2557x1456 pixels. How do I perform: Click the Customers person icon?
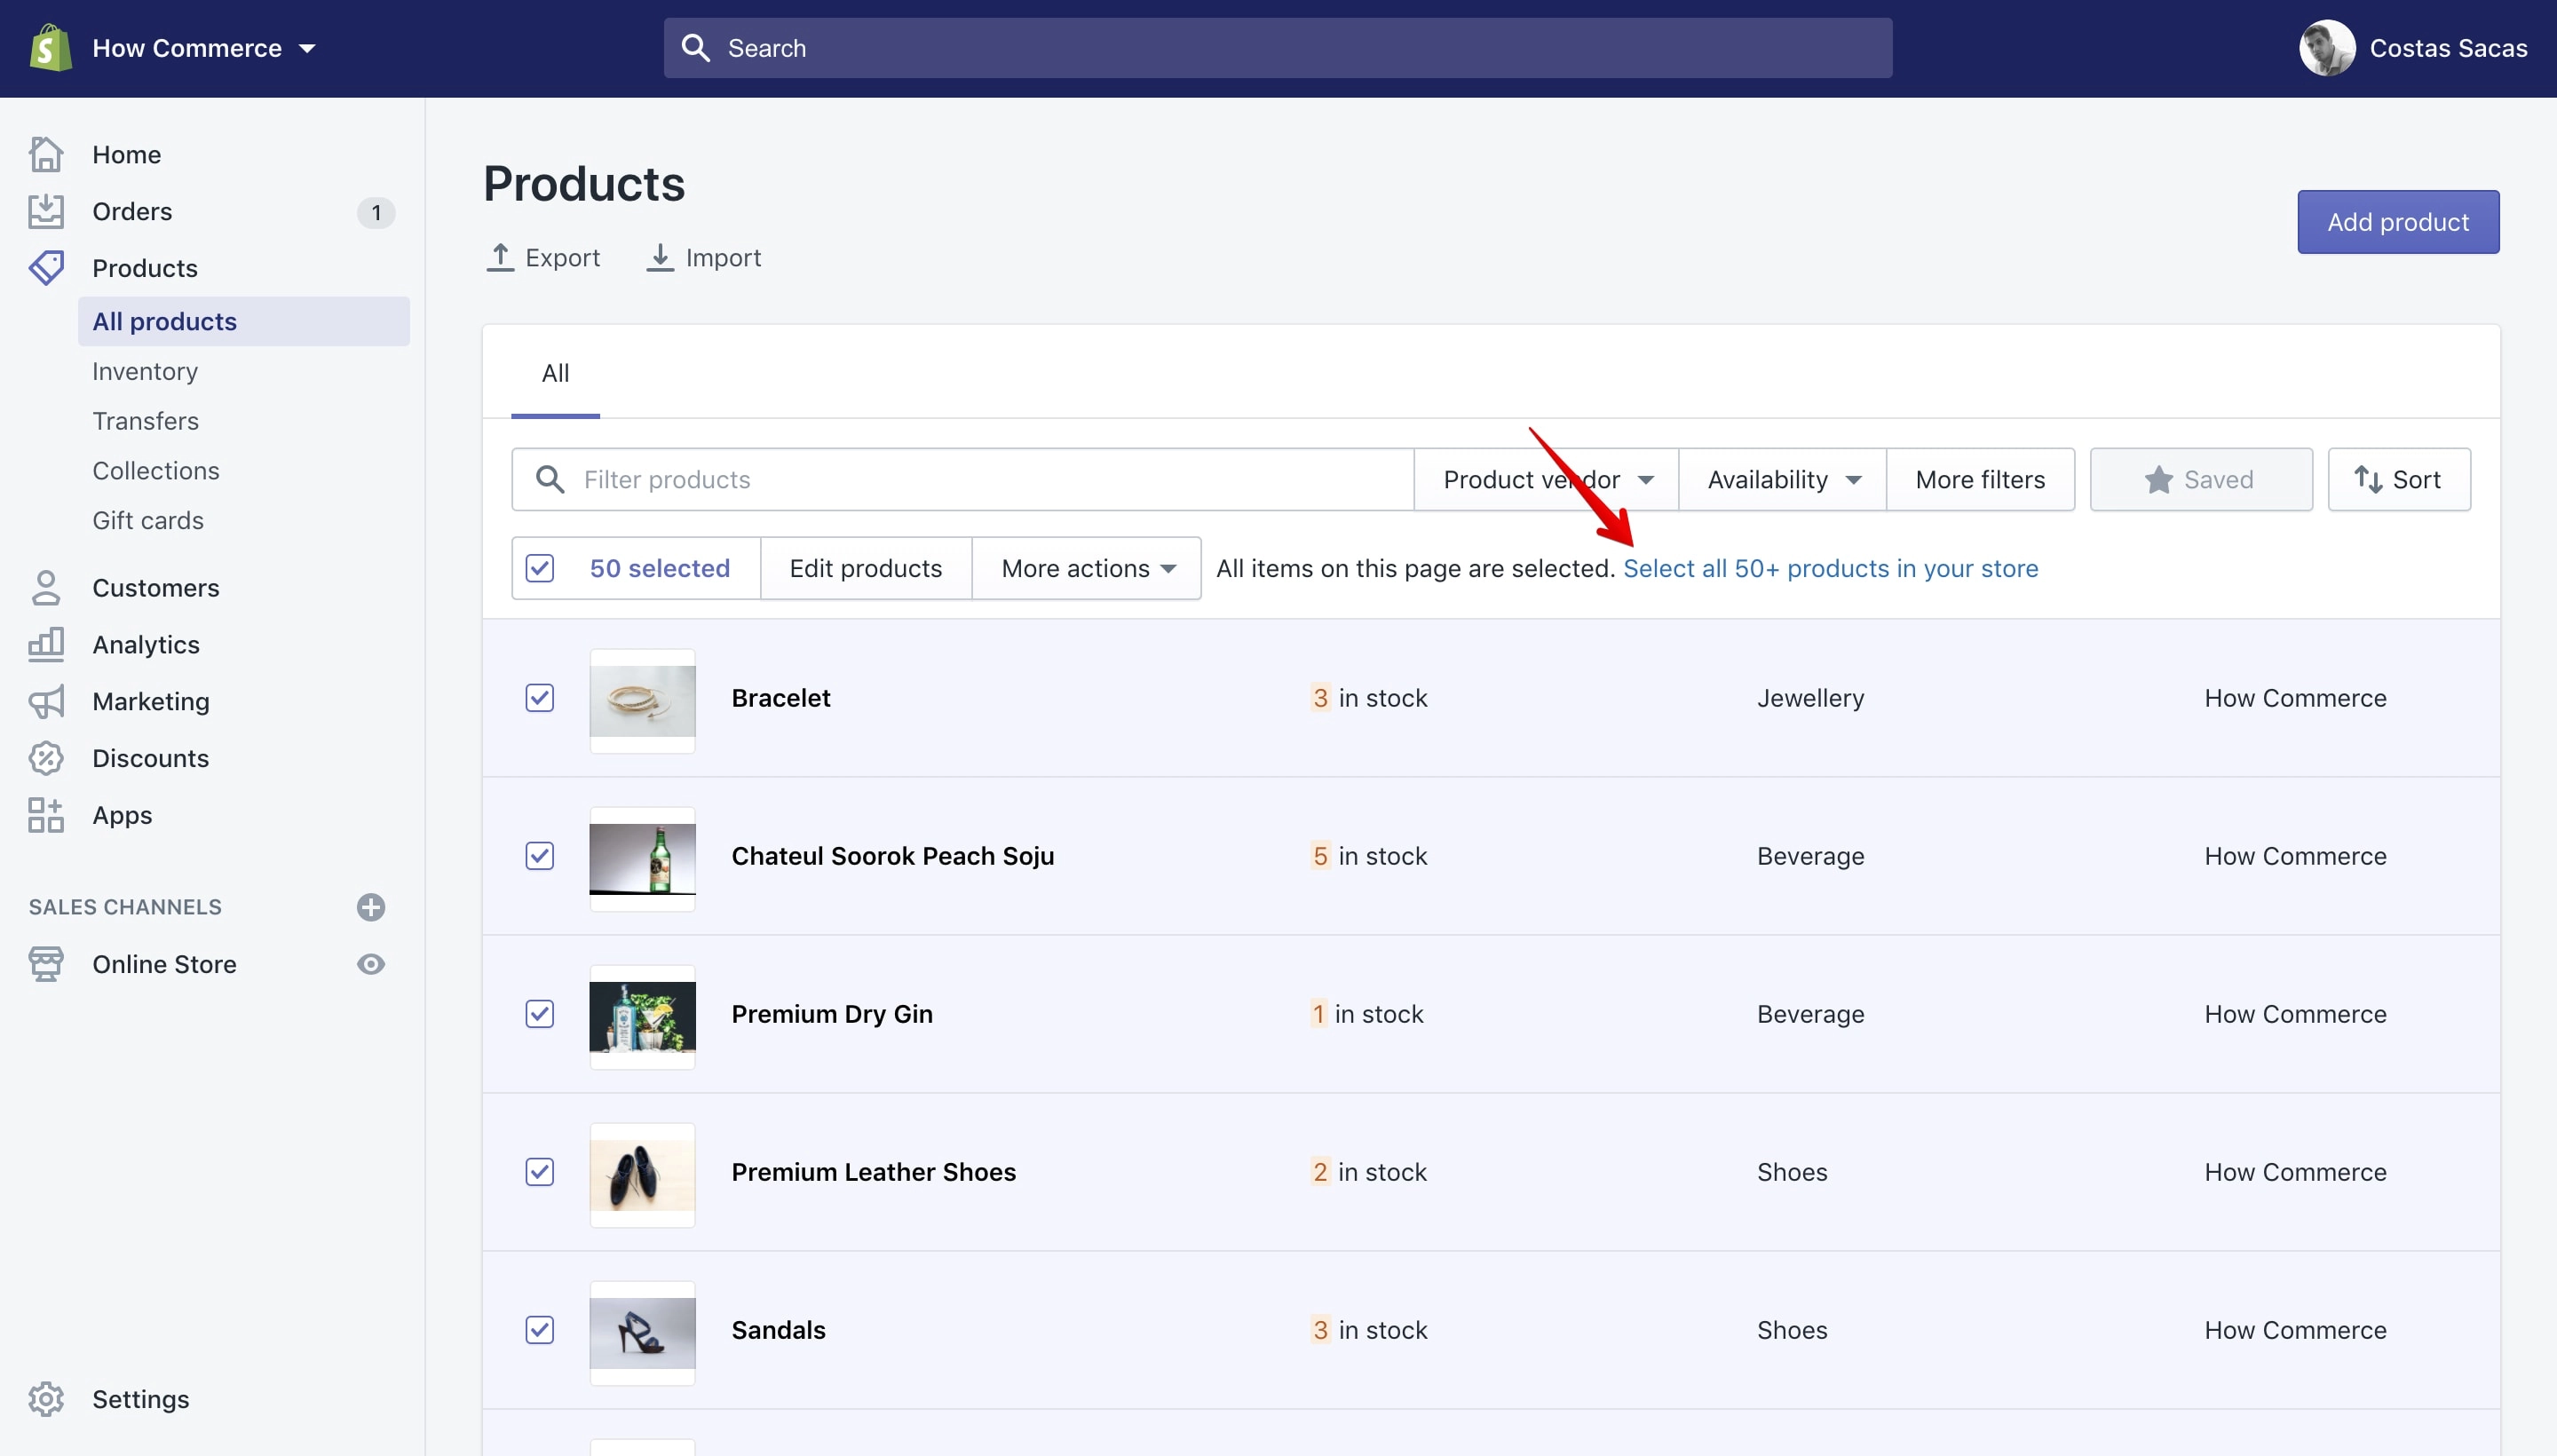pyautogui.click(x=46, y=588)
